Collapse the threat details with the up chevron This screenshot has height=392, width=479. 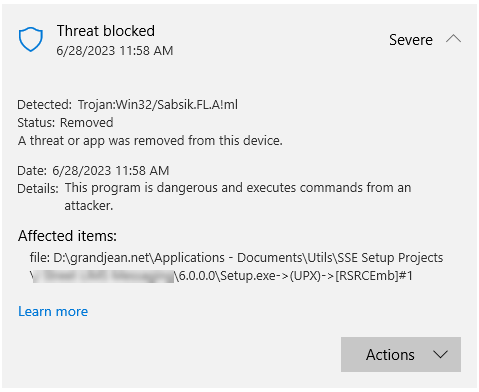453,39
